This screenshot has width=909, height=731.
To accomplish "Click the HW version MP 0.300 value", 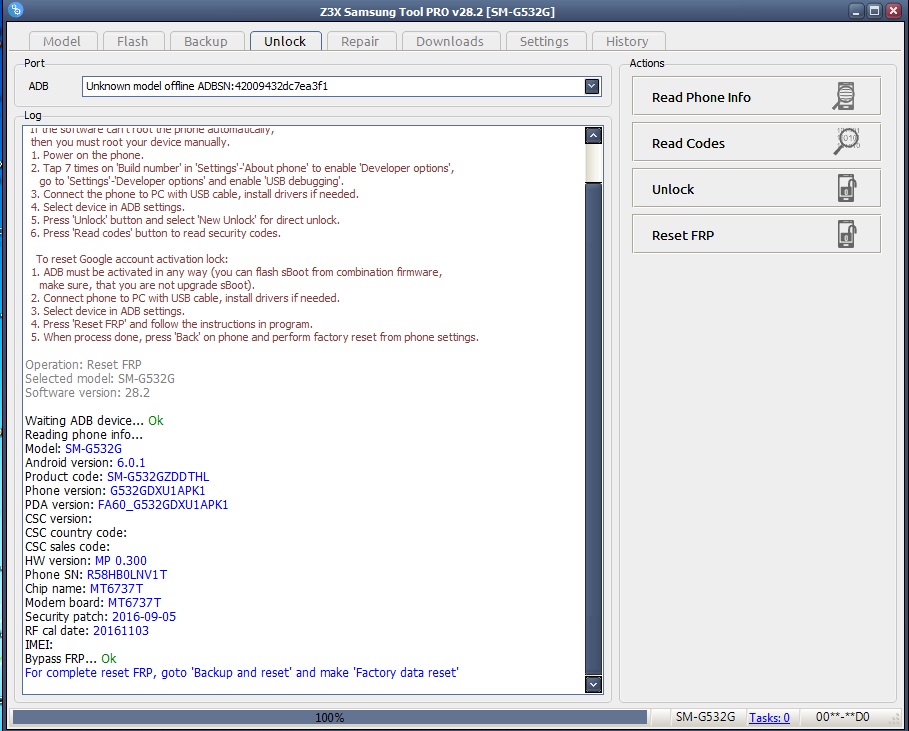I will pos(121,561).
